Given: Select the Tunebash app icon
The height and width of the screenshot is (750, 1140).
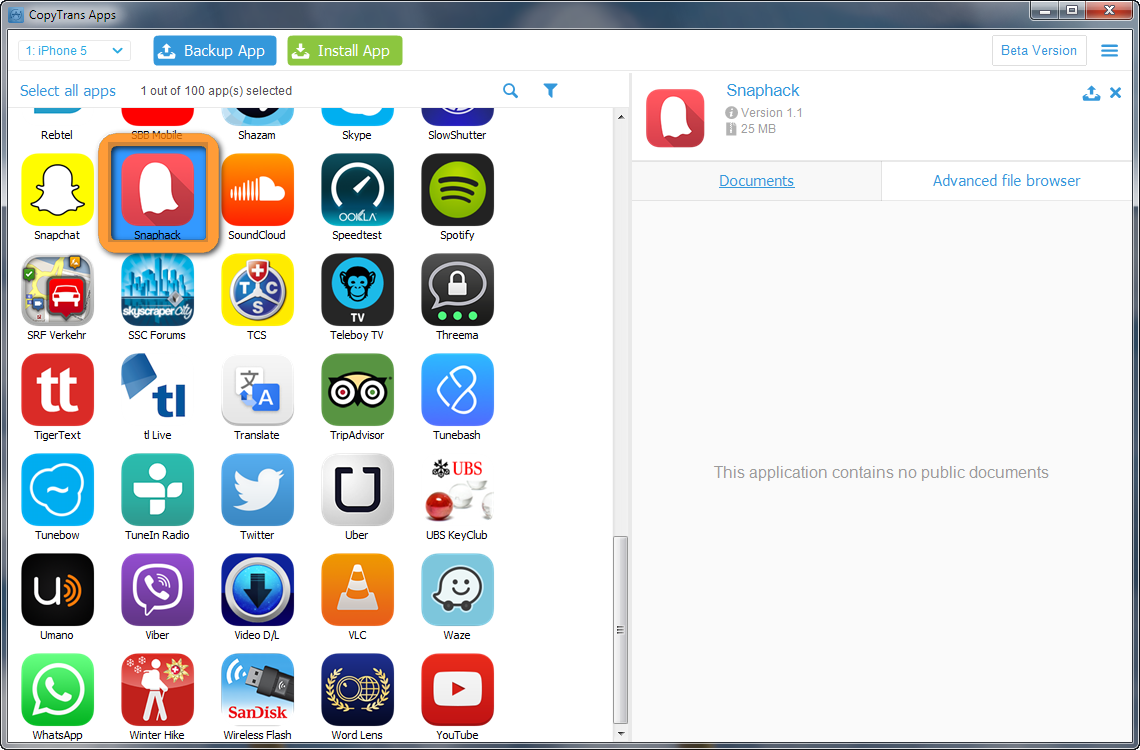Looking at the screenshot, I should pyautogui.click(x=457, y=390).
